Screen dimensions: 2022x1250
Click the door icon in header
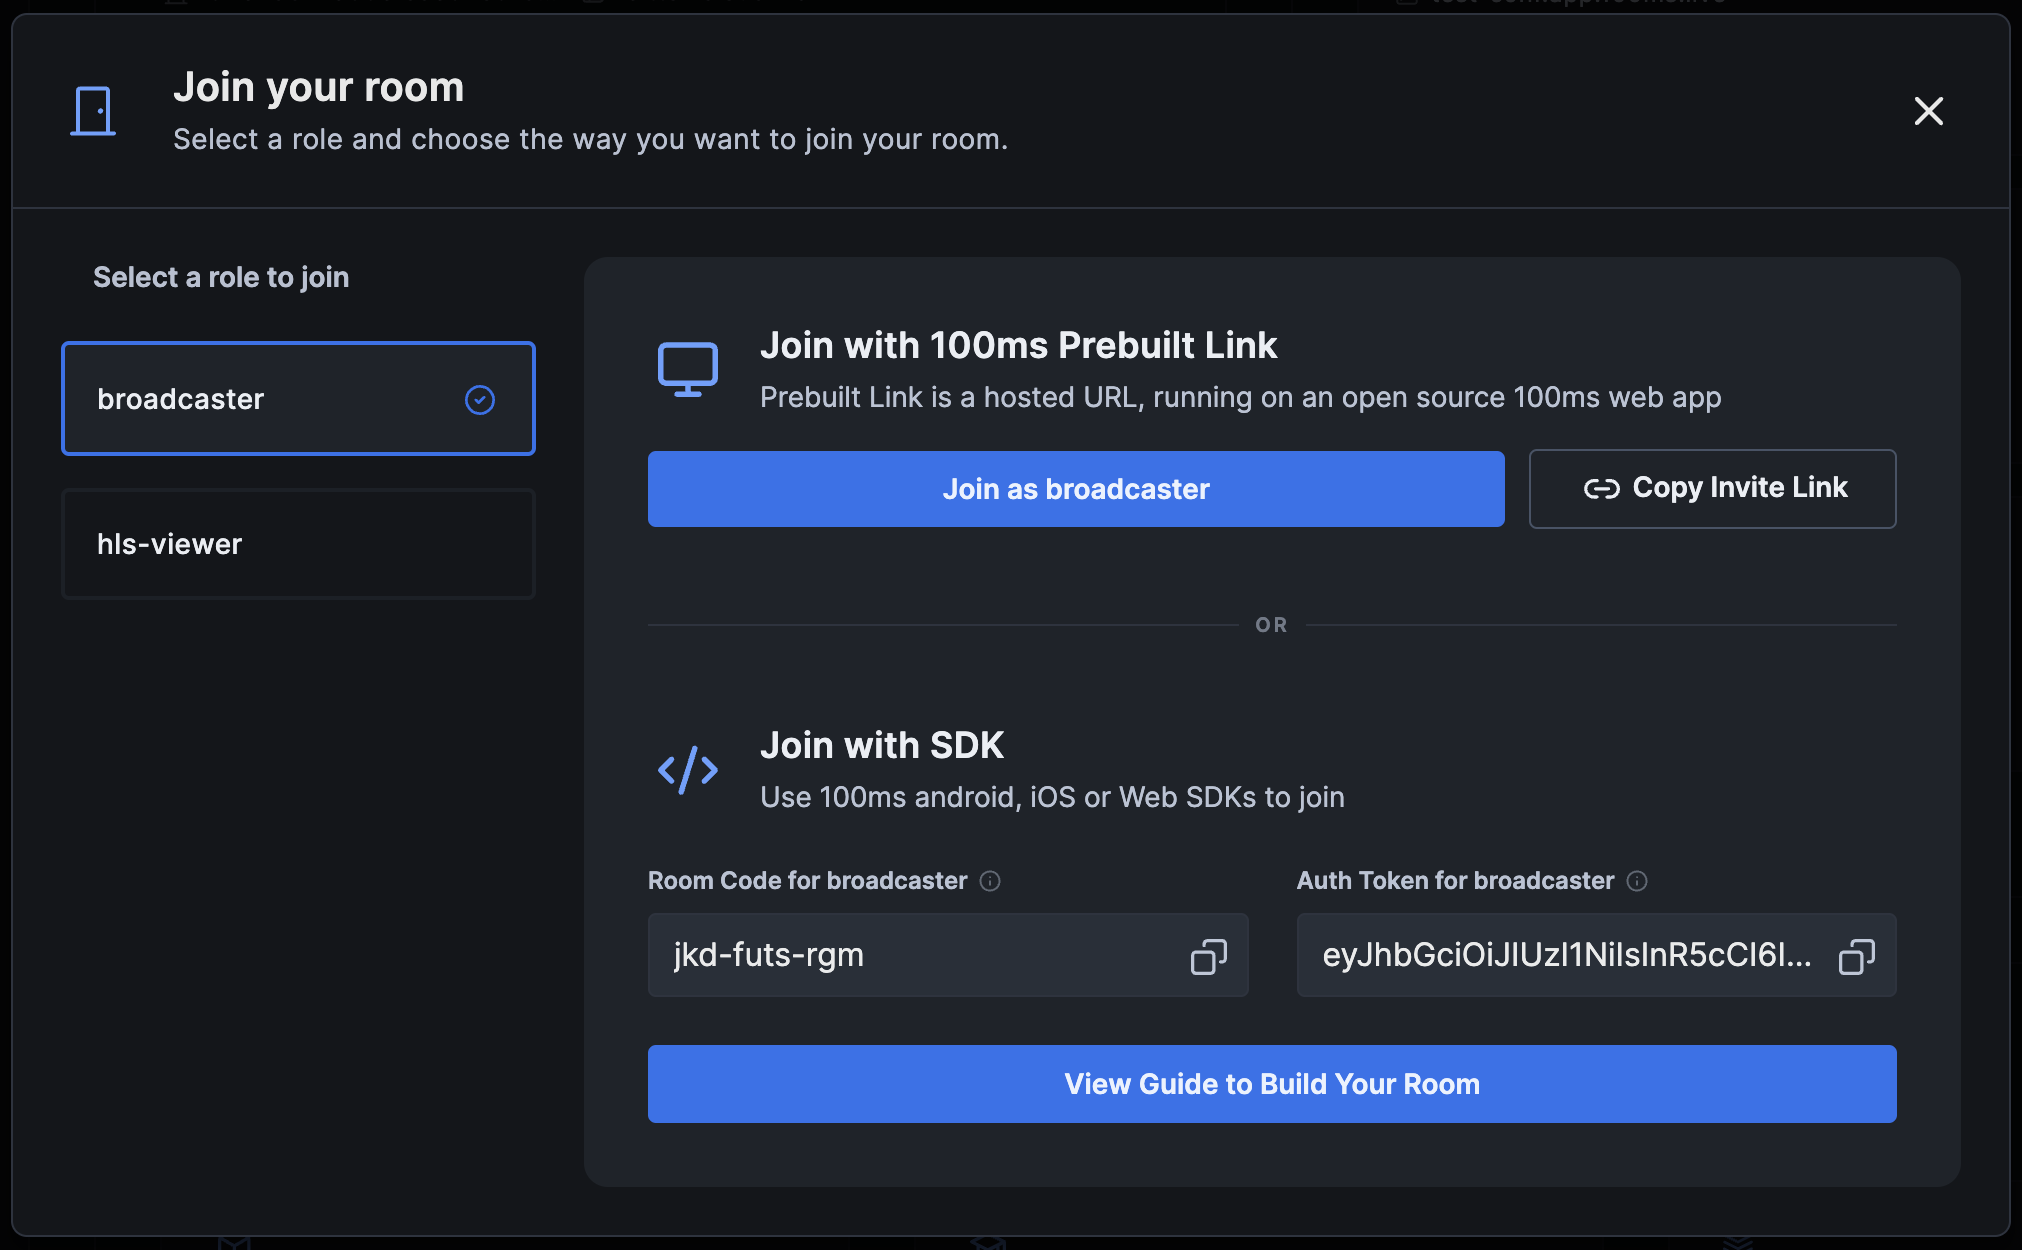click(93, 111)
